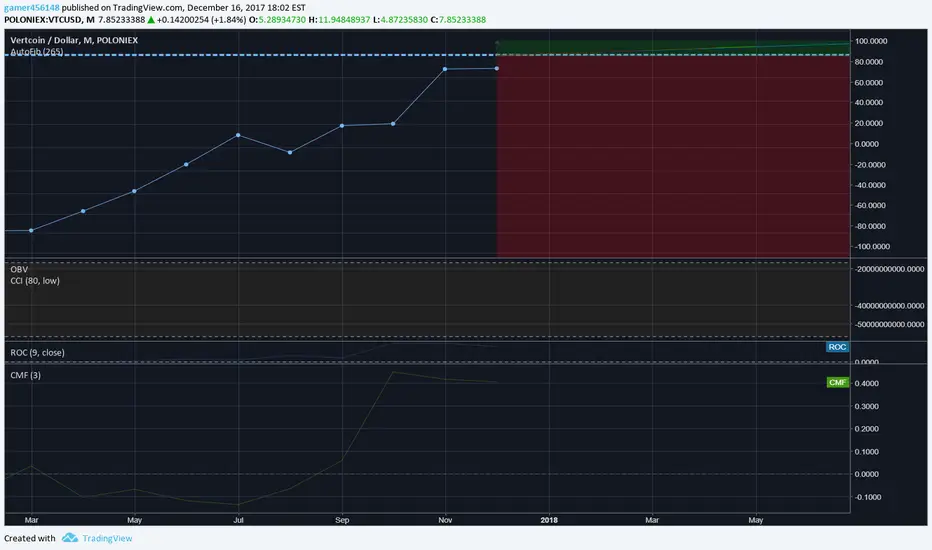
Task: Open the TradingView link in the footer
Action: 107,538
